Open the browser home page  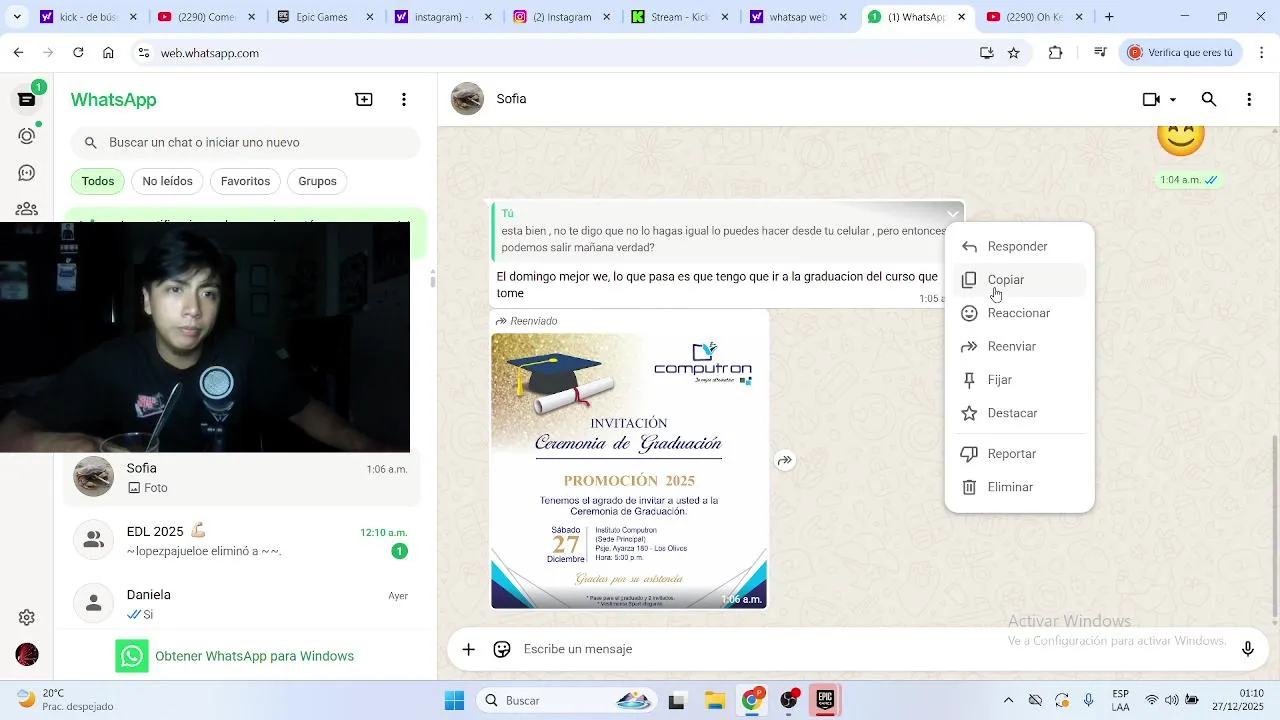(x=108, y=53)
